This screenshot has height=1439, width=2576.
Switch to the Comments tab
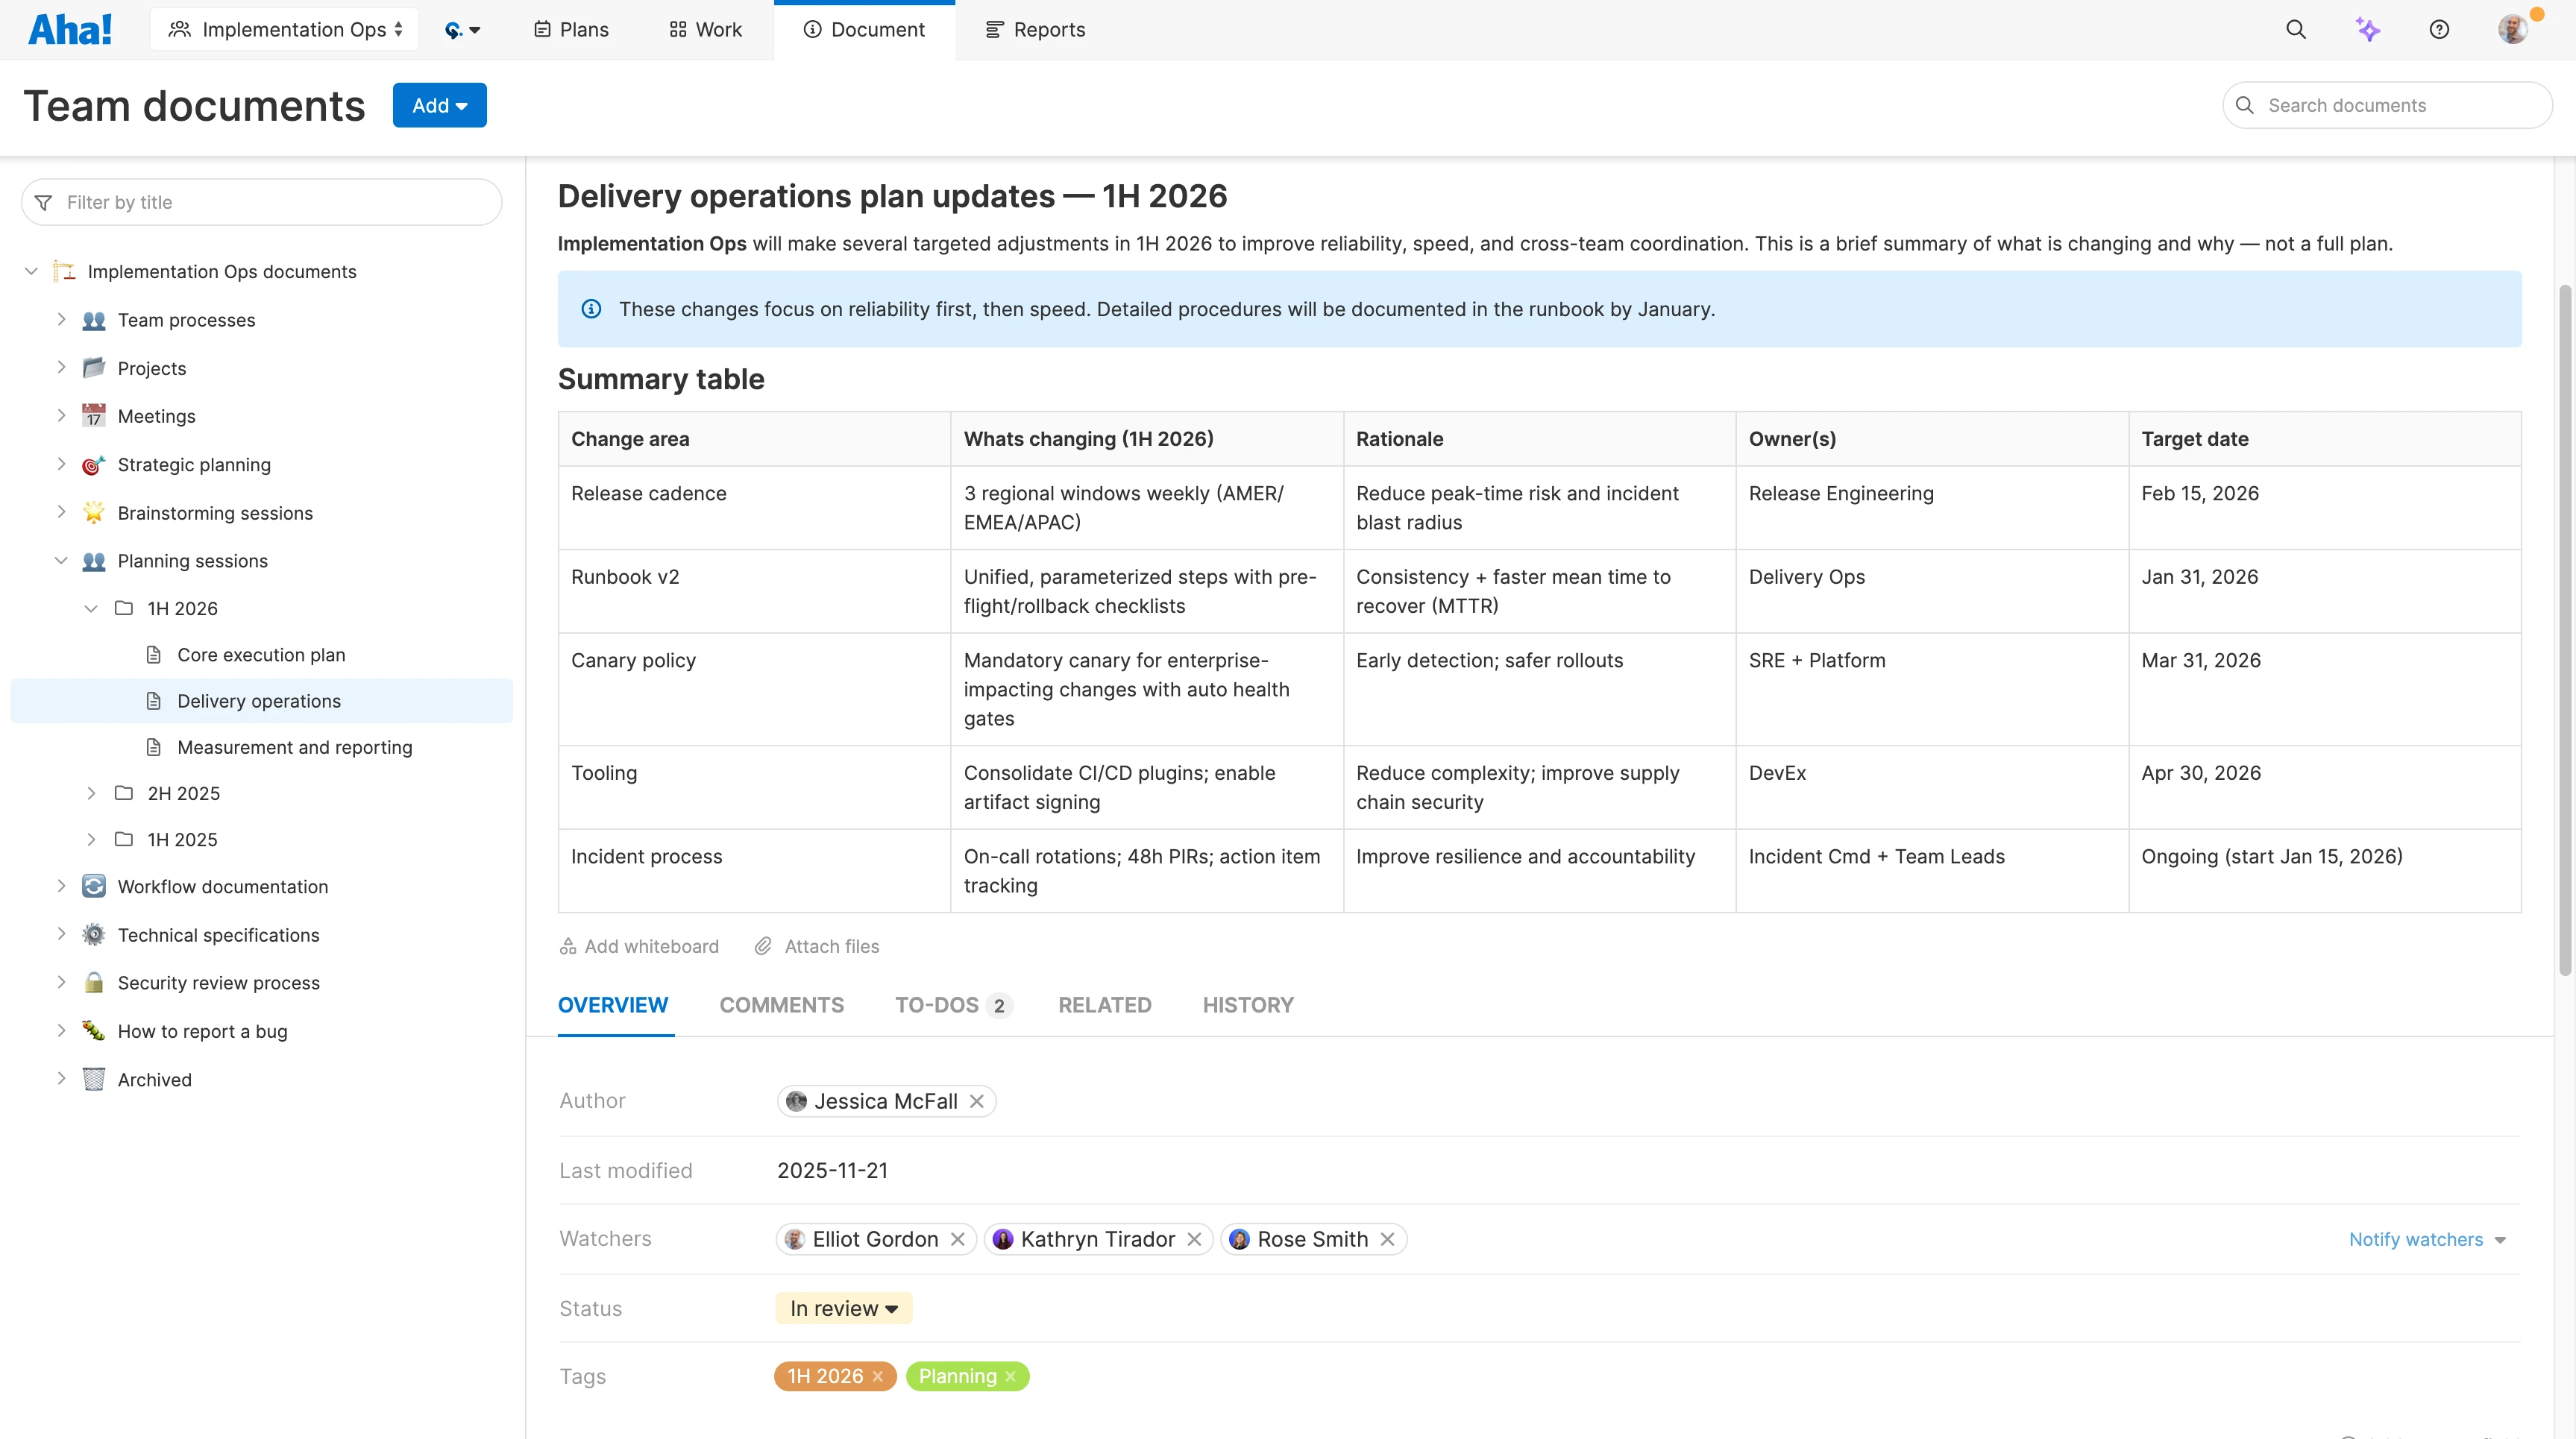[782, 1005]
